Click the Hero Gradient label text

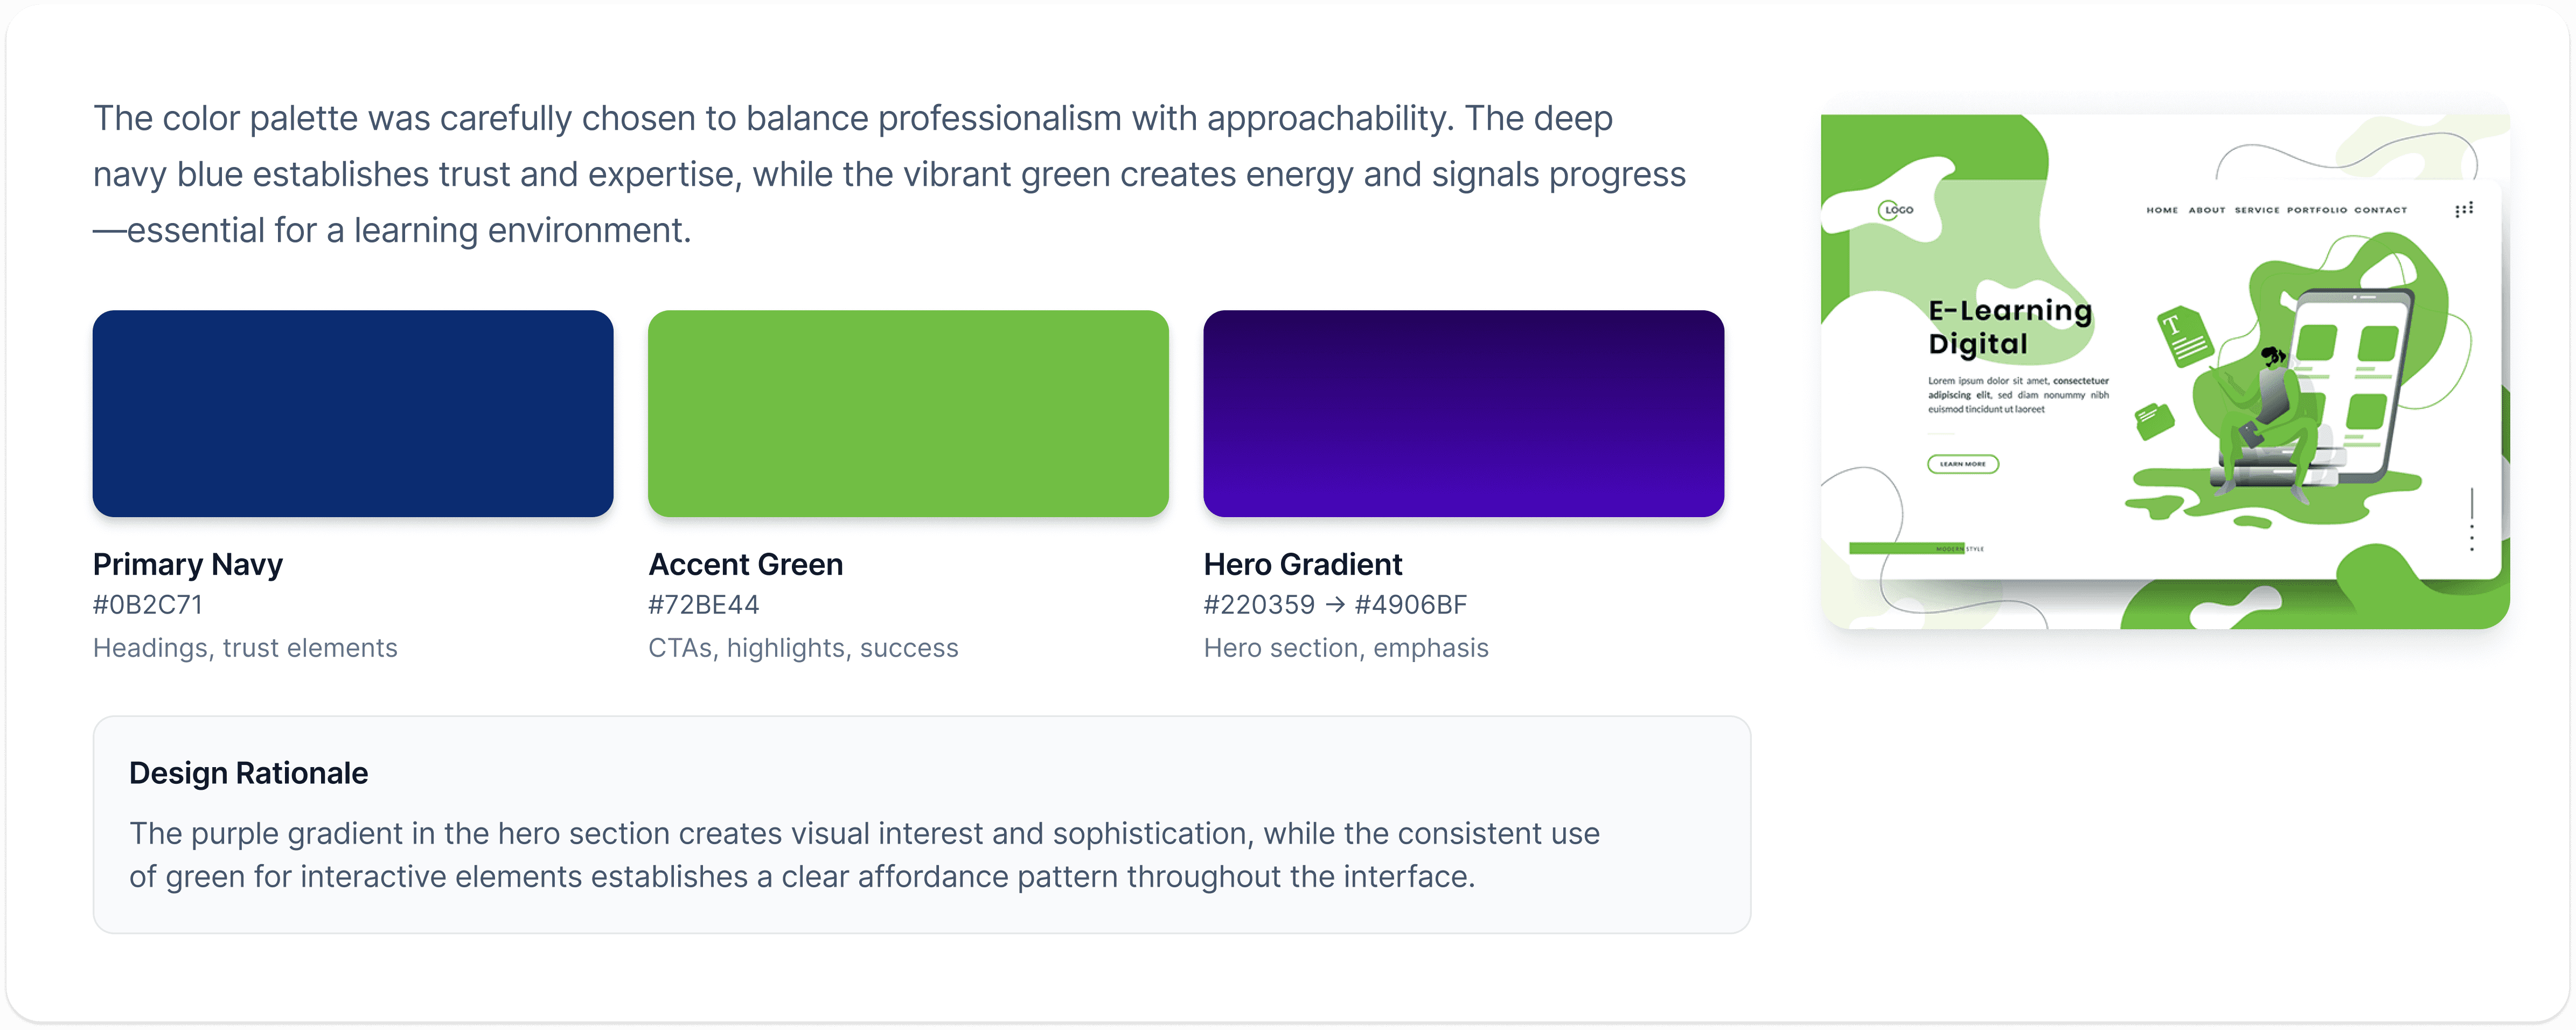point(1303,564)
